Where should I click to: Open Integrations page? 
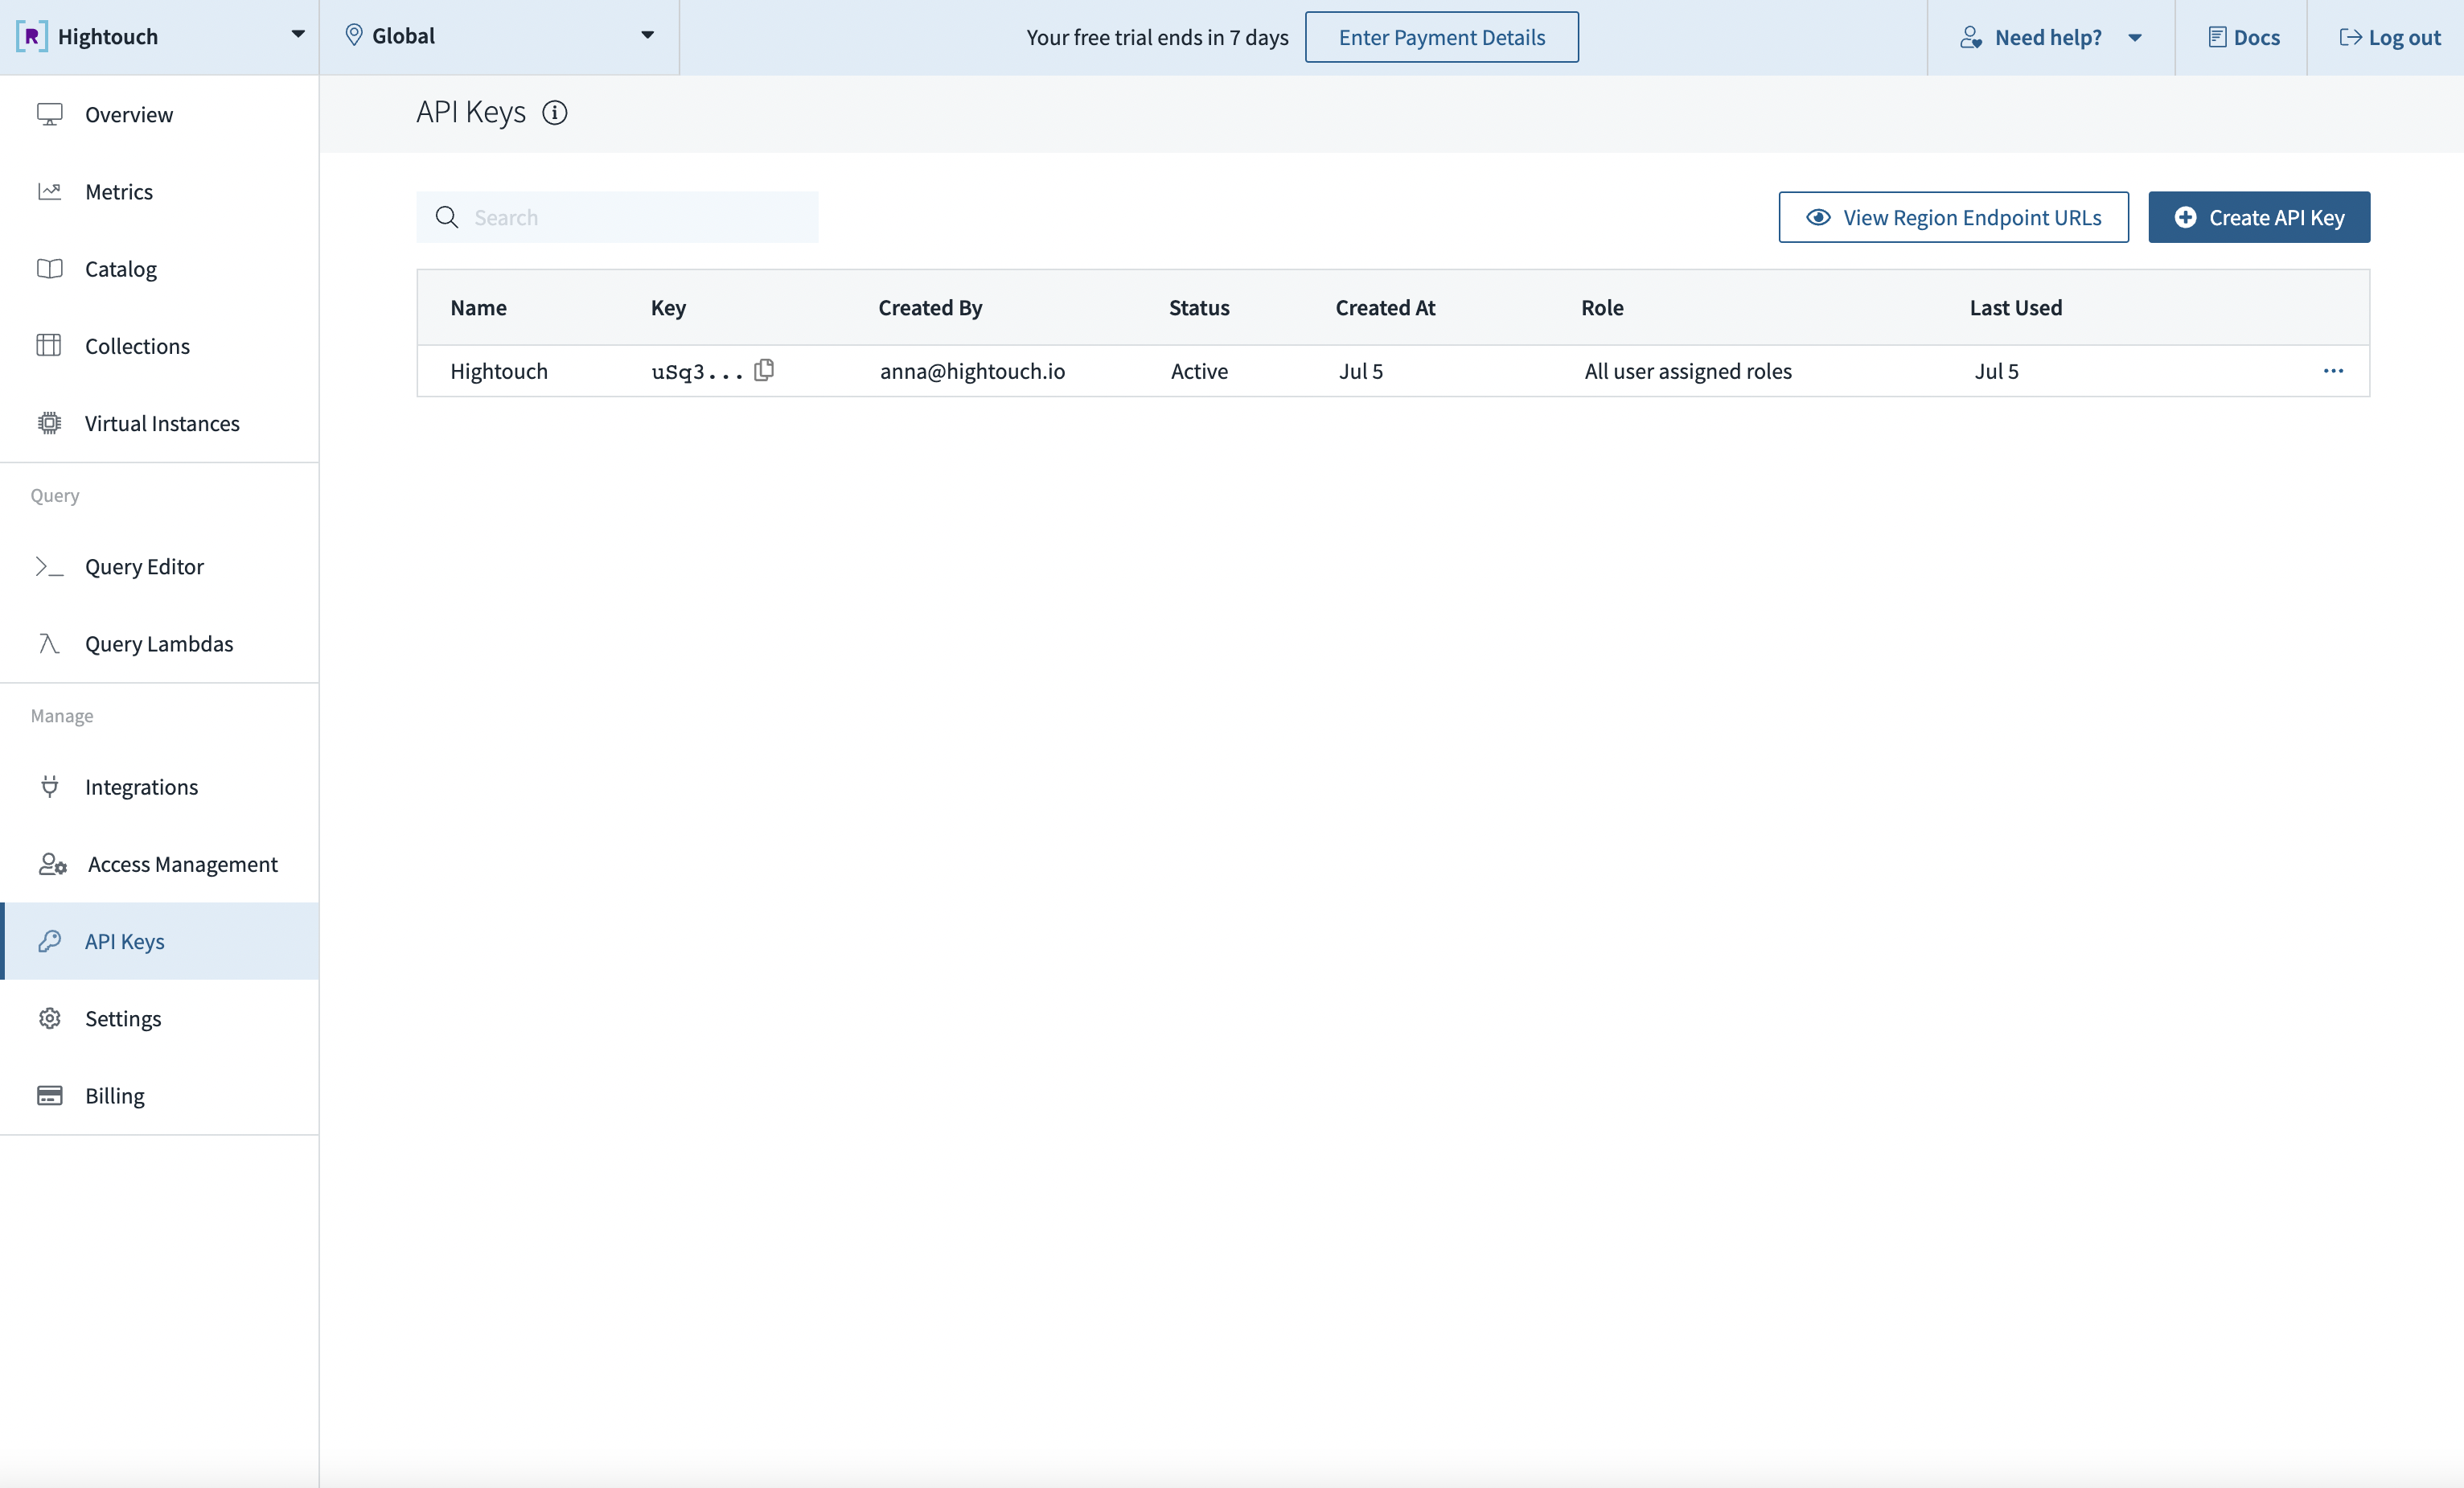pos(160,786)
